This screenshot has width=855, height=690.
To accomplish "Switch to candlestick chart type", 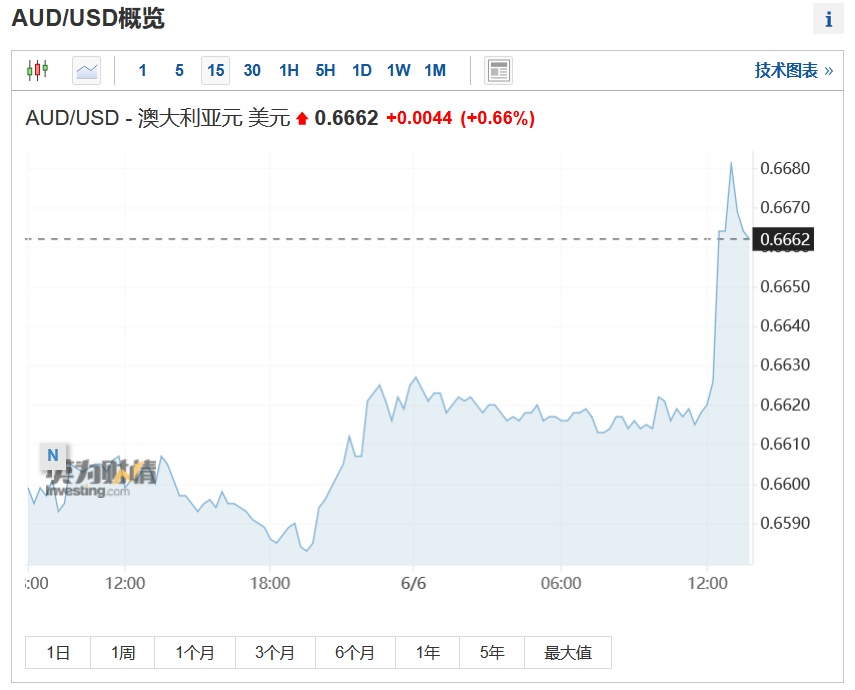I will coord(38,70).
